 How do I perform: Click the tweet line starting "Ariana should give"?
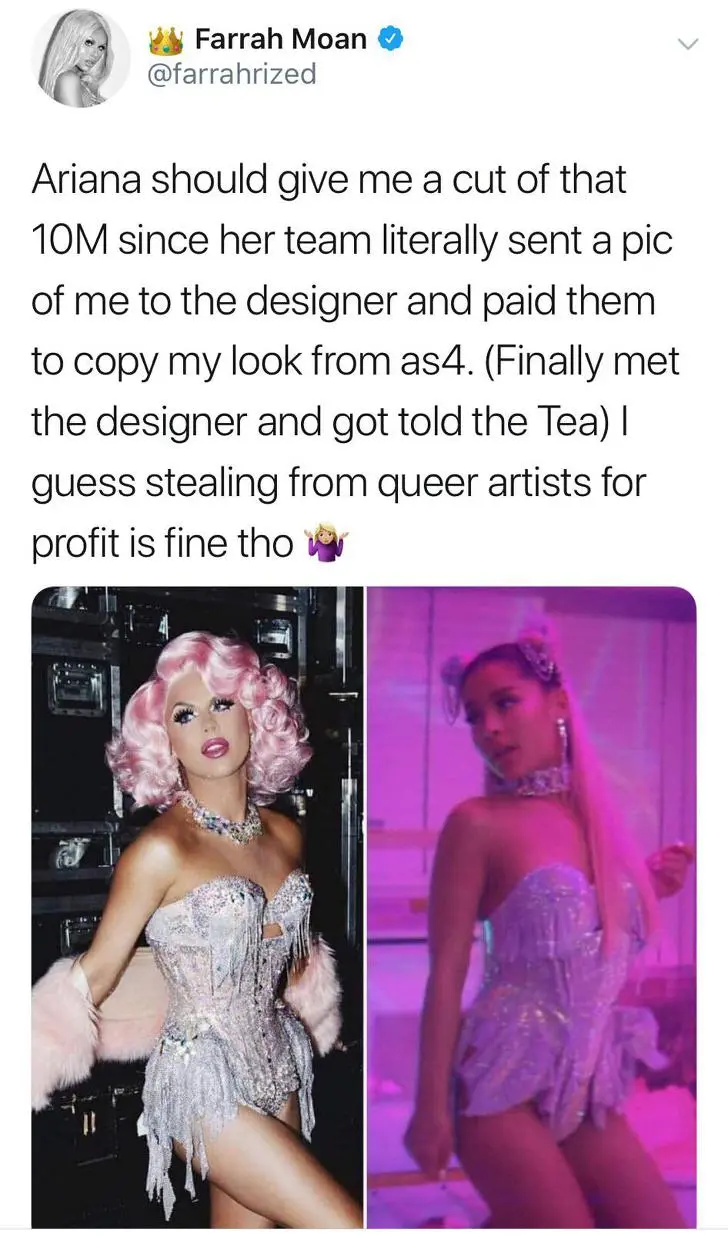pyautogui.click(x=329, y=182)
